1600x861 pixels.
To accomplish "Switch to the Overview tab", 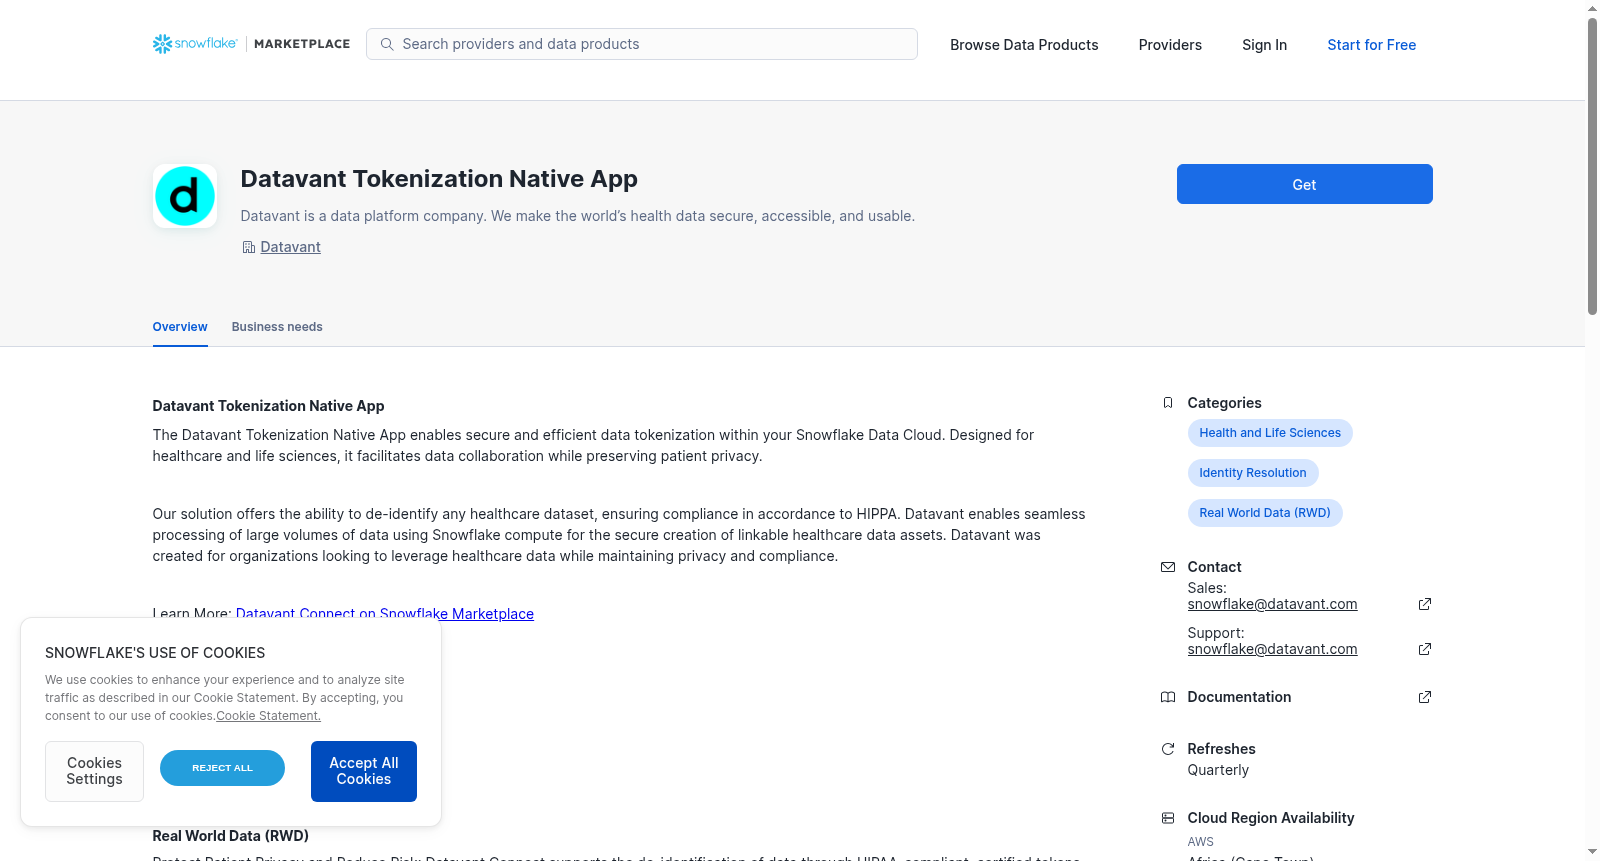I will coord(180,327).
